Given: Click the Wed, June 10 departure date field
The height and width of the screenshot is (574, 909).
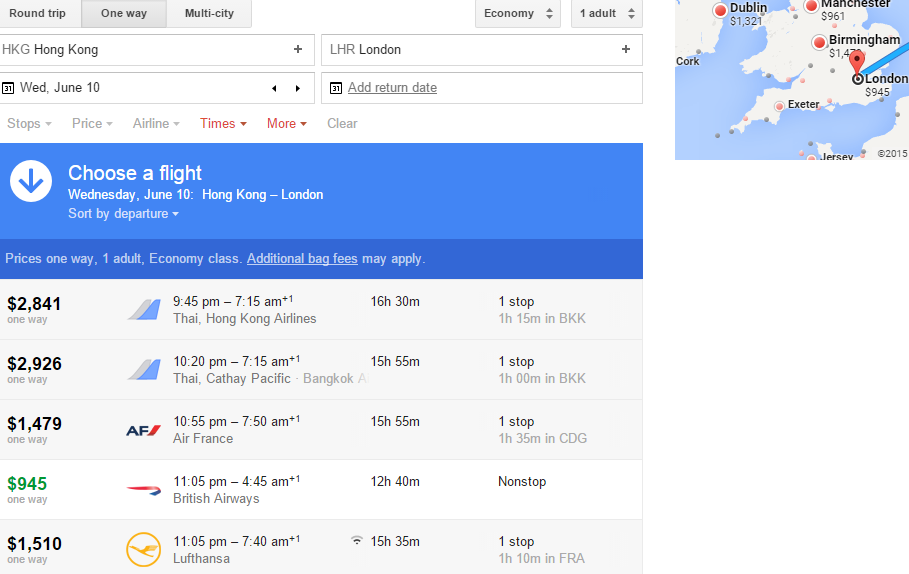Looking at the screenshot, I should [x=157, y=88].
